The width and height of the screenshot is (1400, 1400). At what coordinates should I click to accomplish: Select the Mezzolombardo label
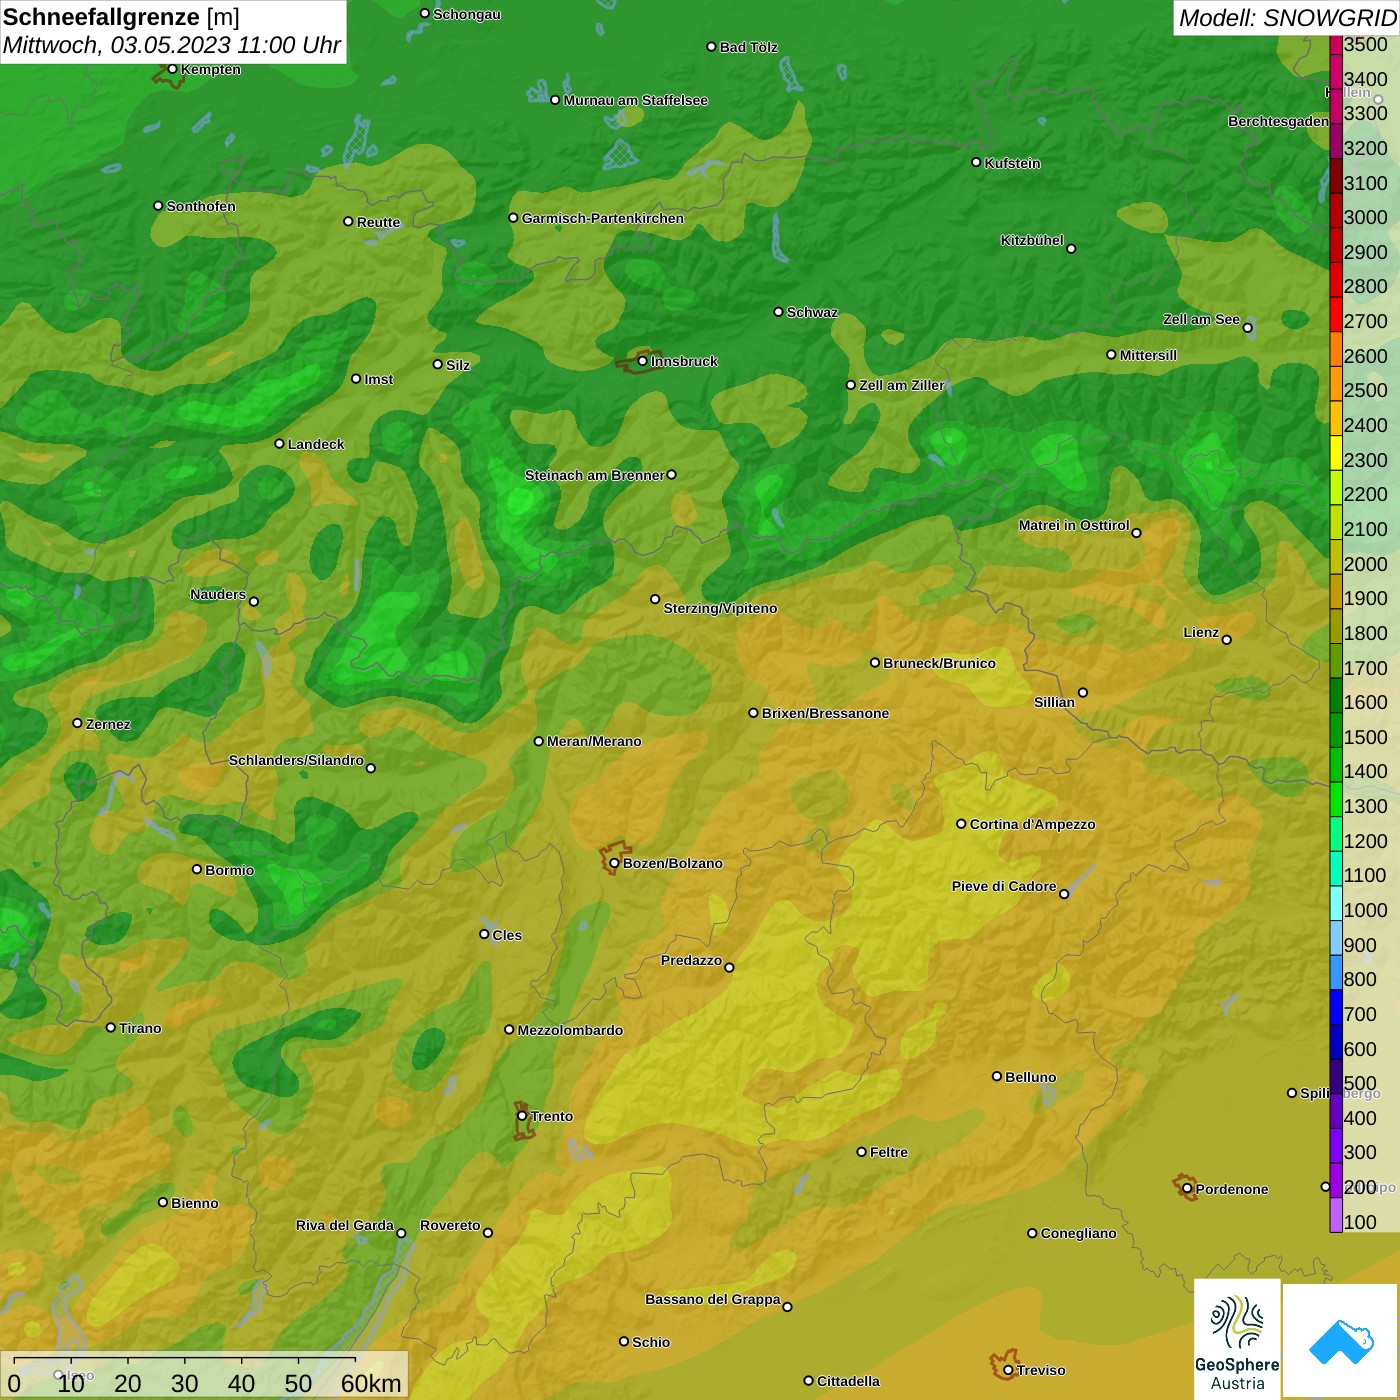coord(570,1030)
